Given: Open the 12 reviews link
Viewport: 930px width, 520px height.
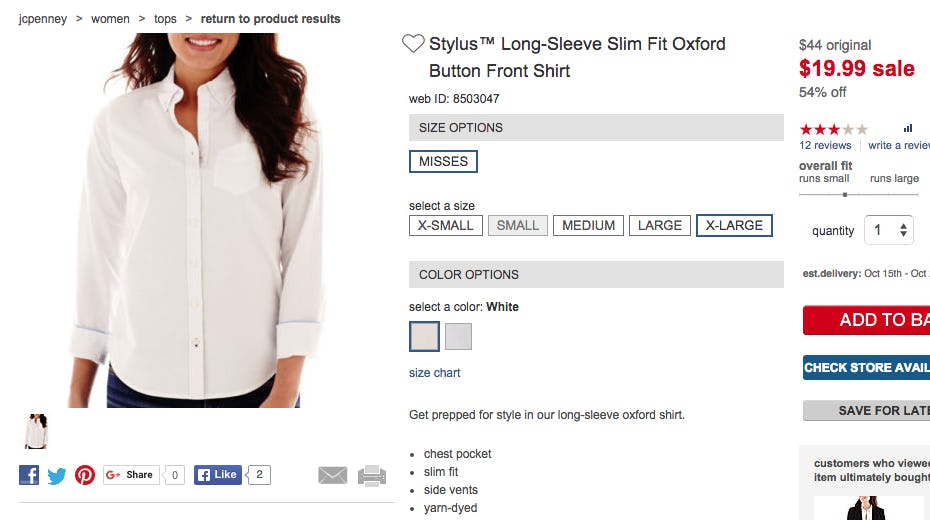Looking at the screenshot, I should (x=825, y=146).
